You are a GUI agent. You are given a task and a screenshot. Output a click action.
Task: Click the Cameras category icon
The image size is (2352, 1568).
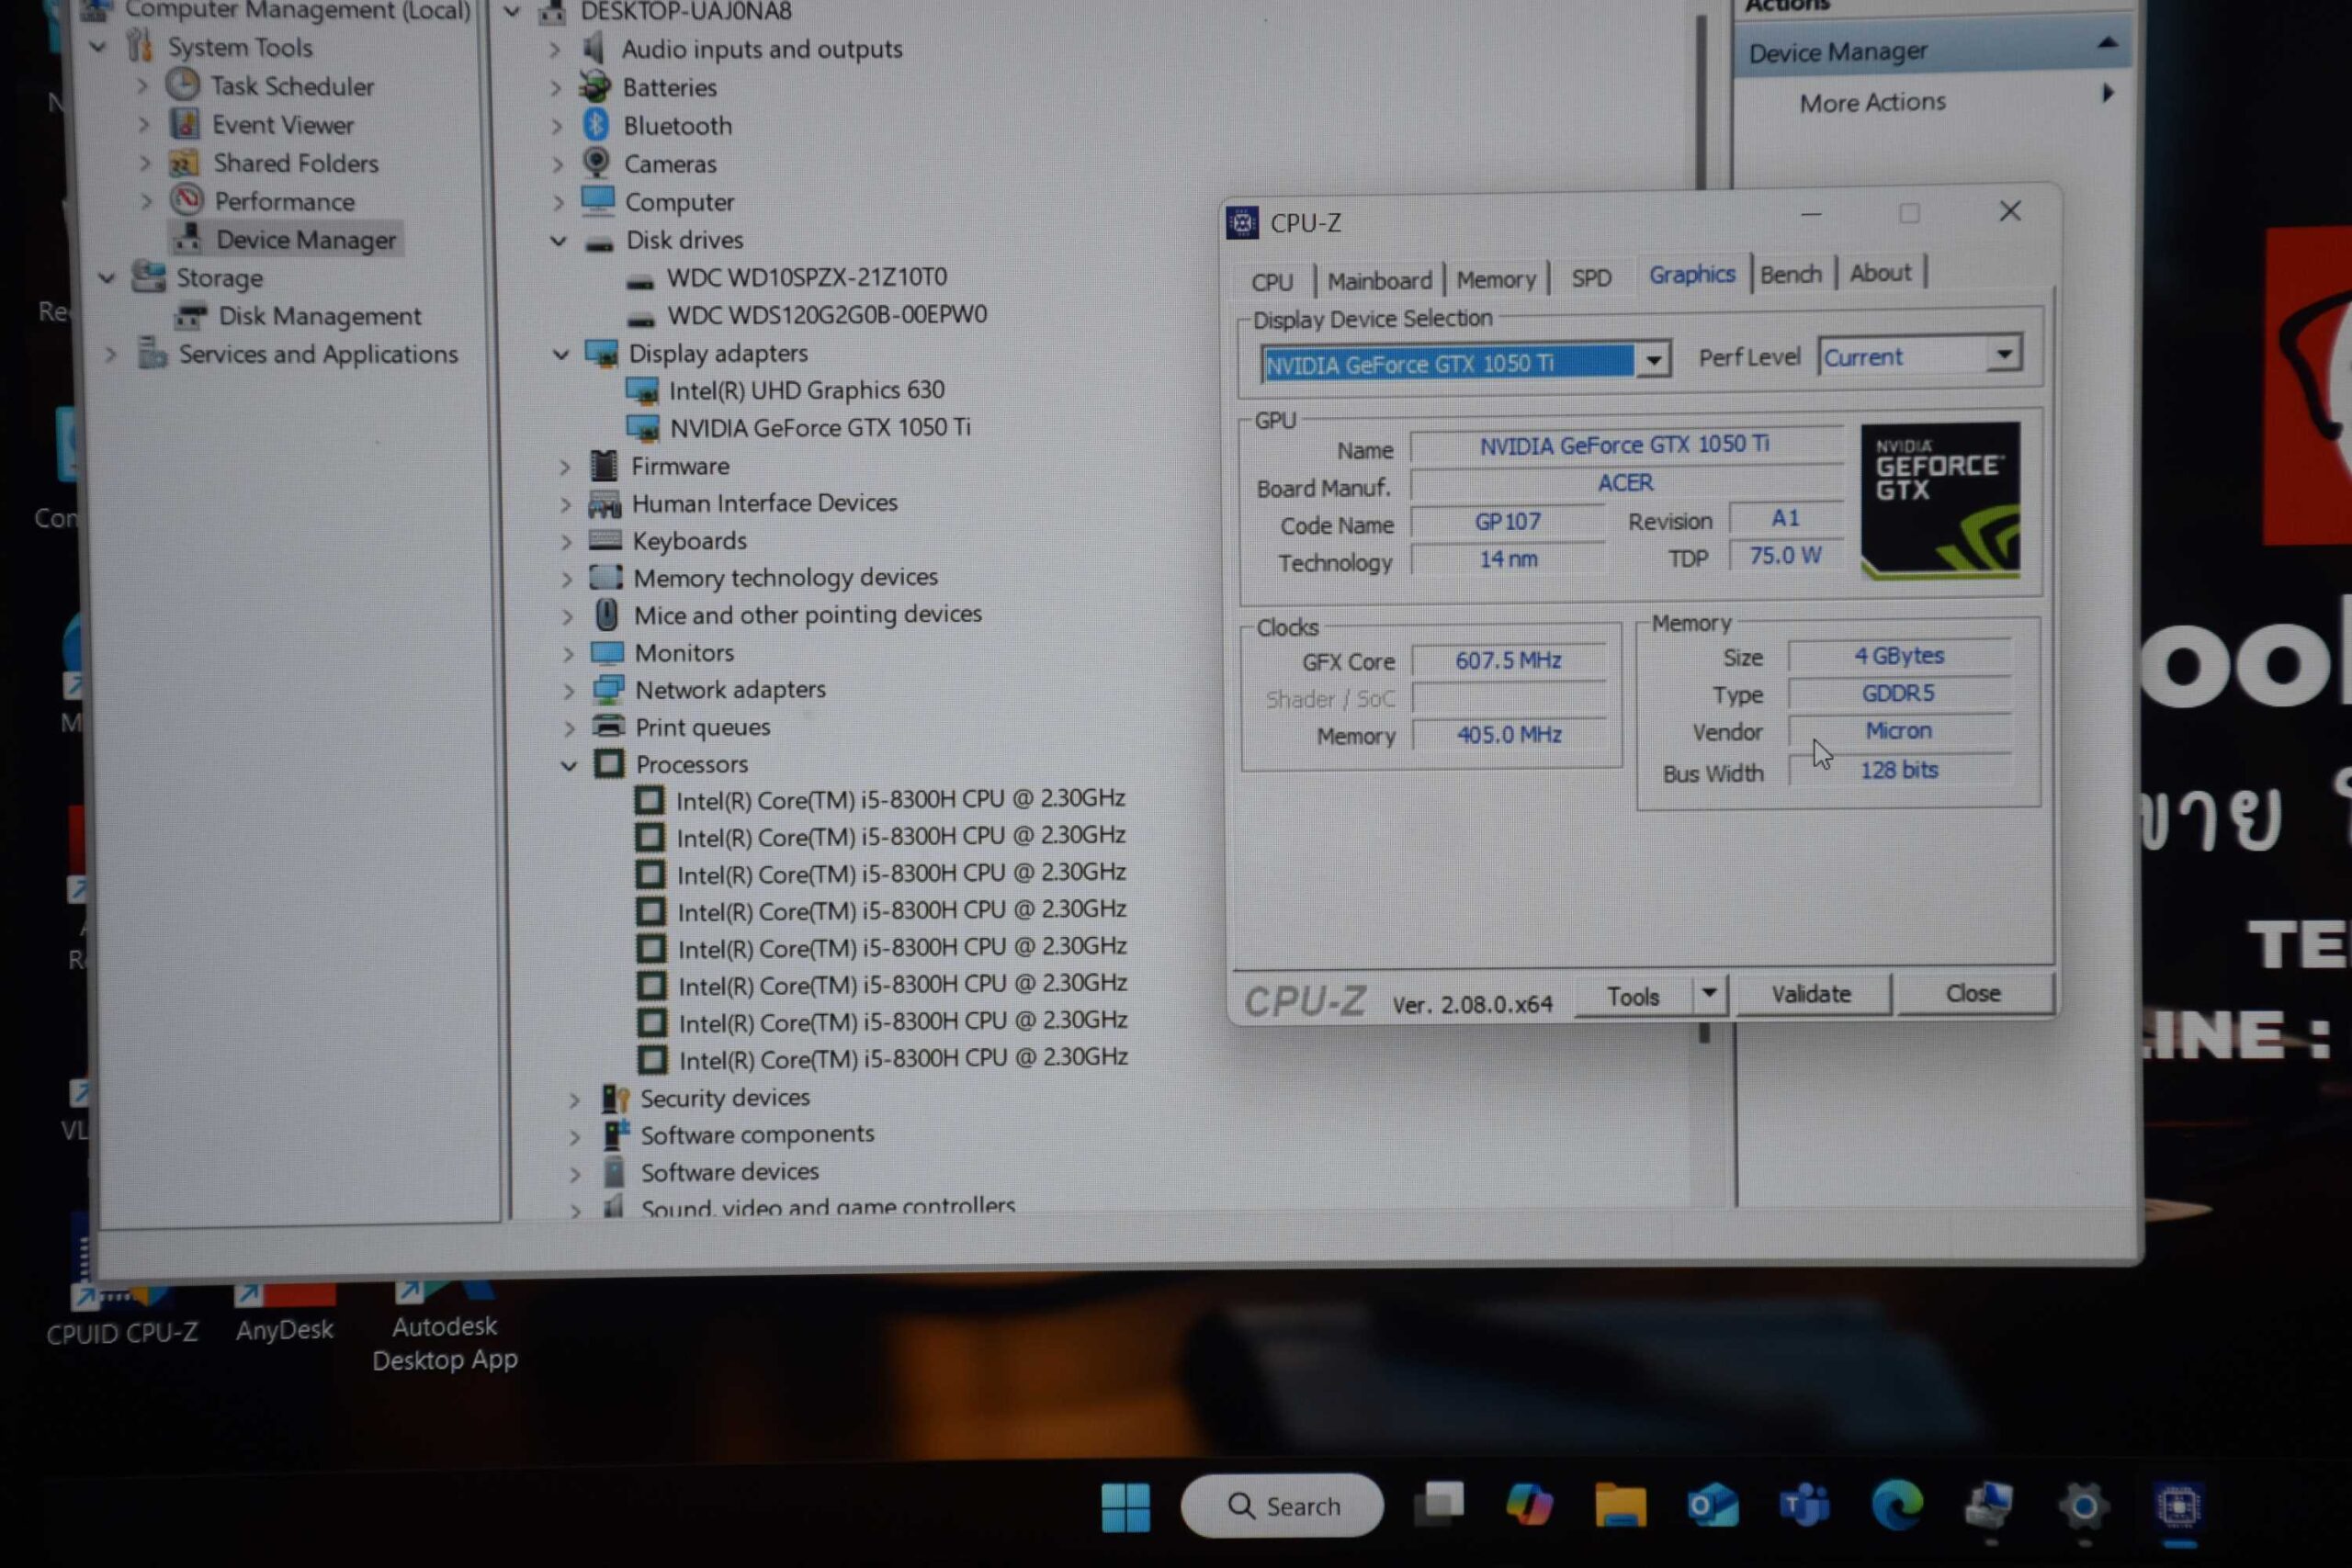point(596,162)
